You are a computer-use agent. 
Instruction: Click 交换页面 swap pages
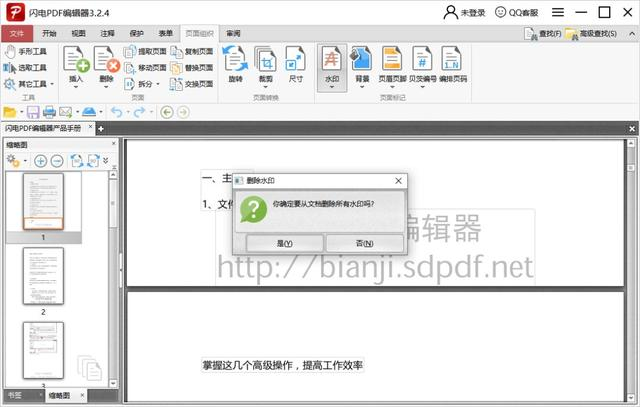192,84
